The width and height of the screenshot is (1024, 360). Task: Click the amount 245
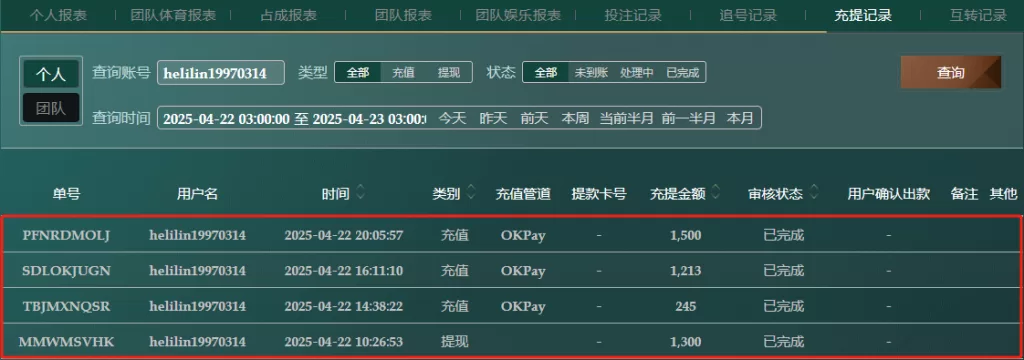(686, 306)
